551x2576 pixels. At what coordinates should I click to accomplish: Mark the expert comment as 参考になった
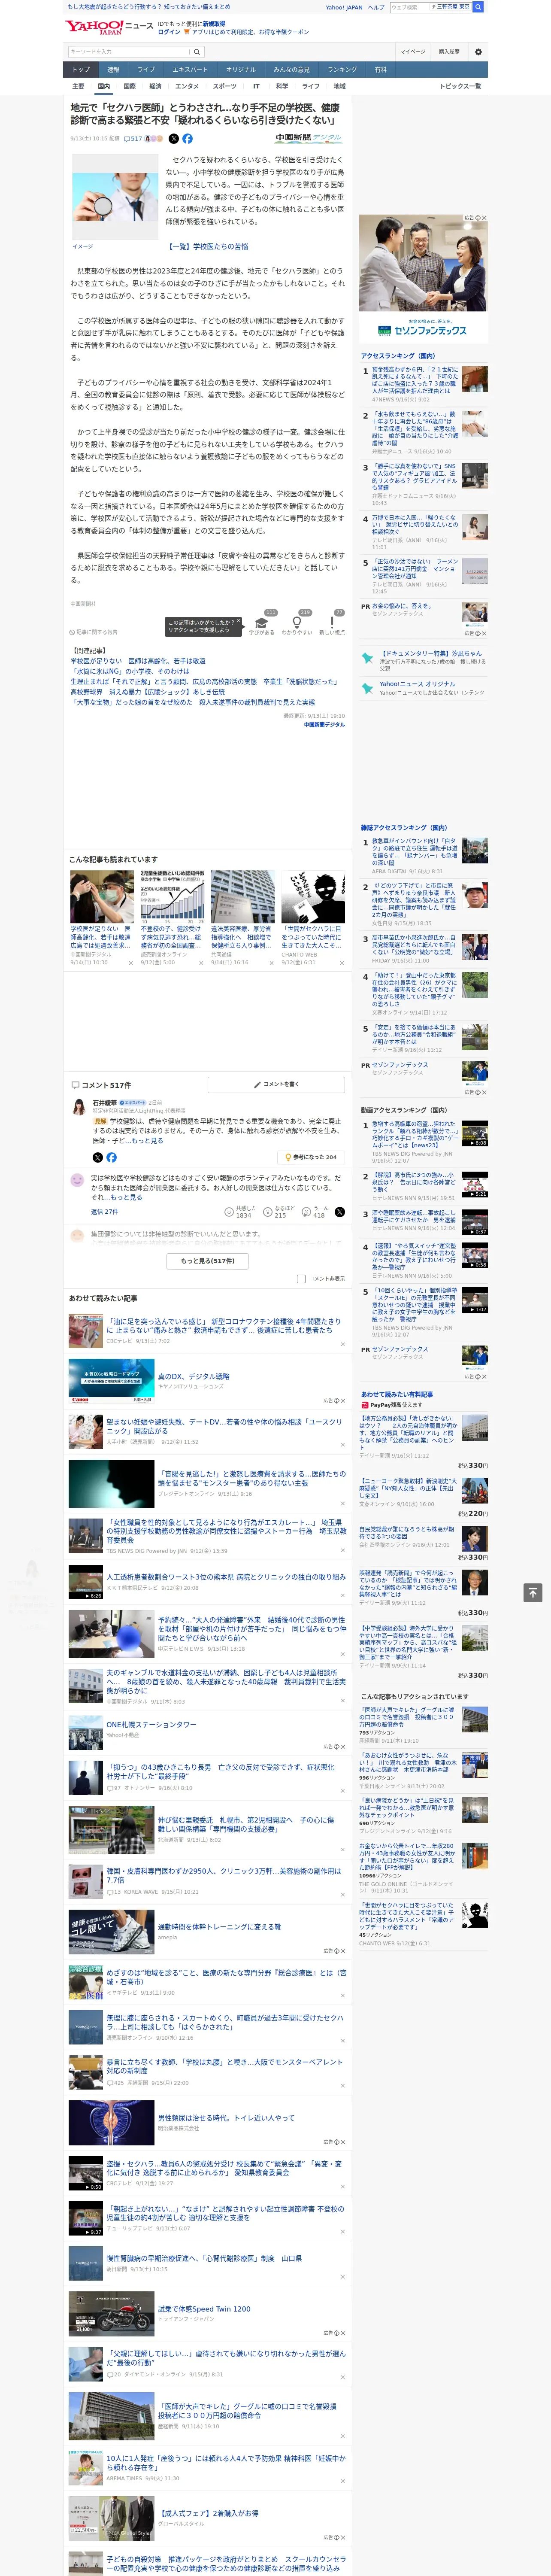coord(311,1157)
